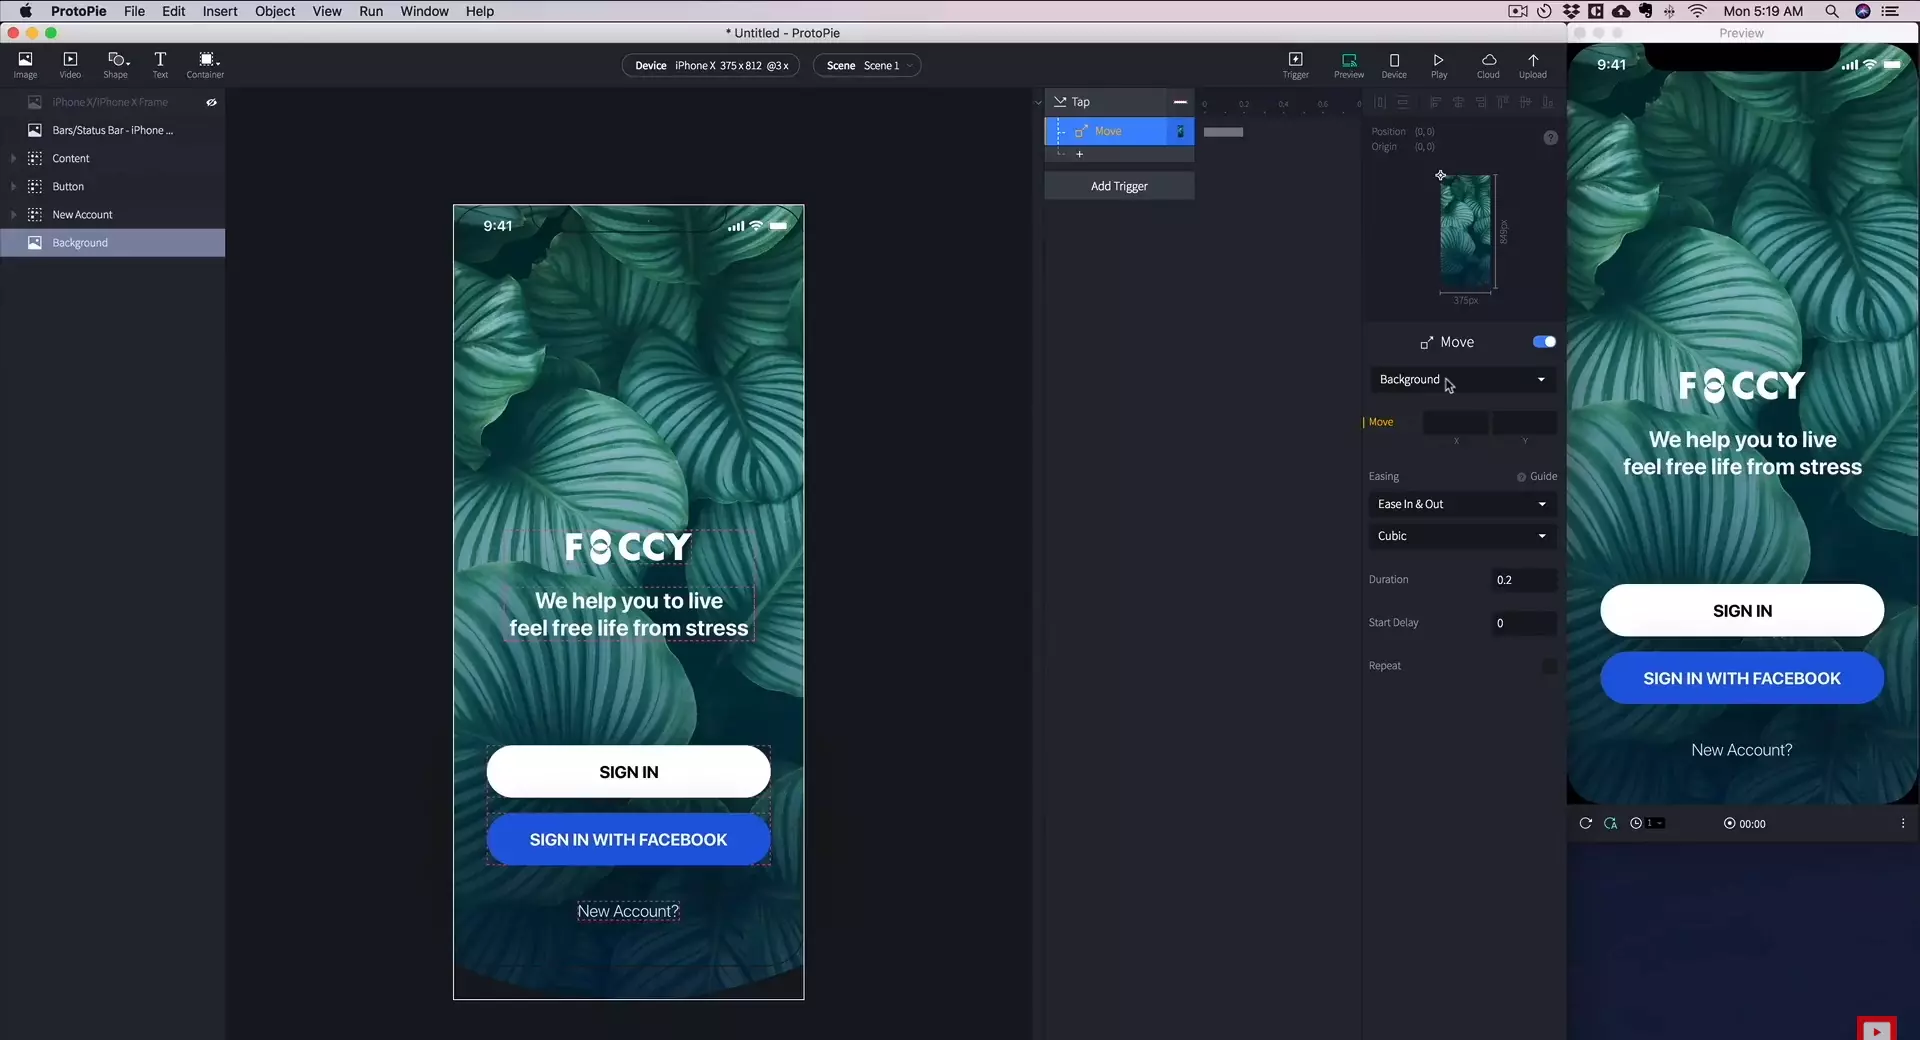Enable the Repeat checkbox
This screenshot has width=1920, height=1040.
pyautogui.click(x=1549, y=666)
